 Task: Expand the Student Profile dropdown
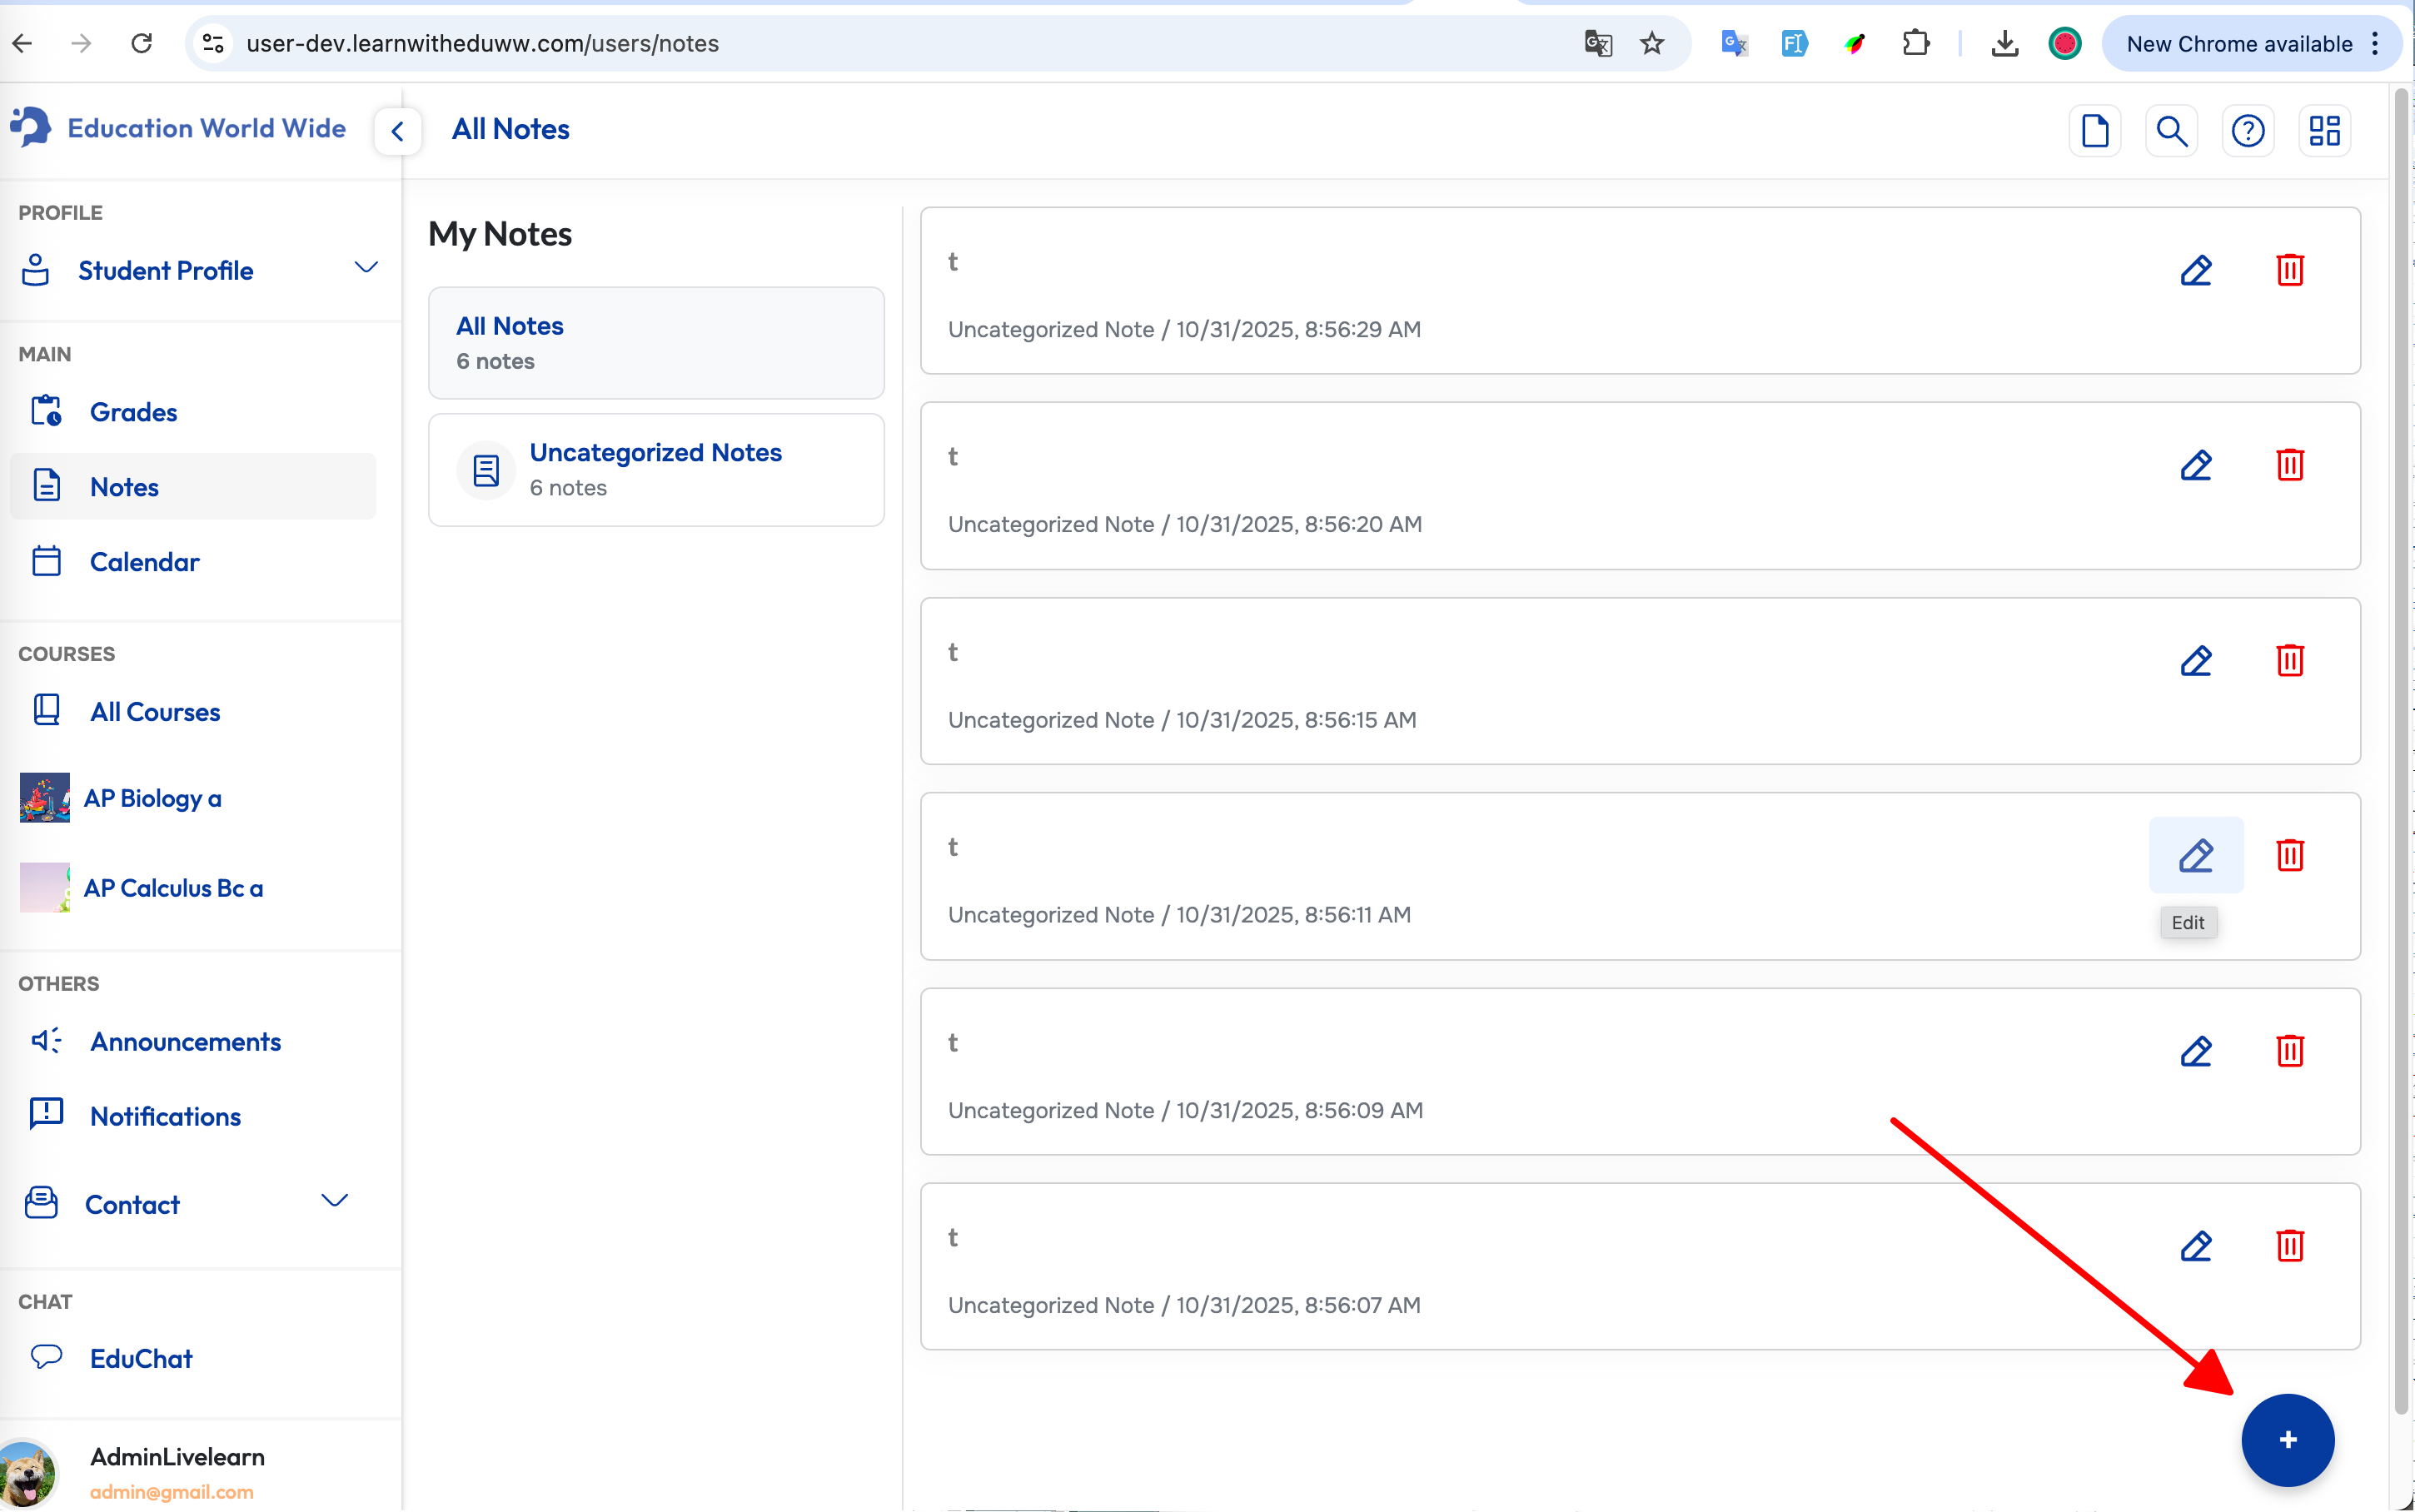click(x=366, y=268)
